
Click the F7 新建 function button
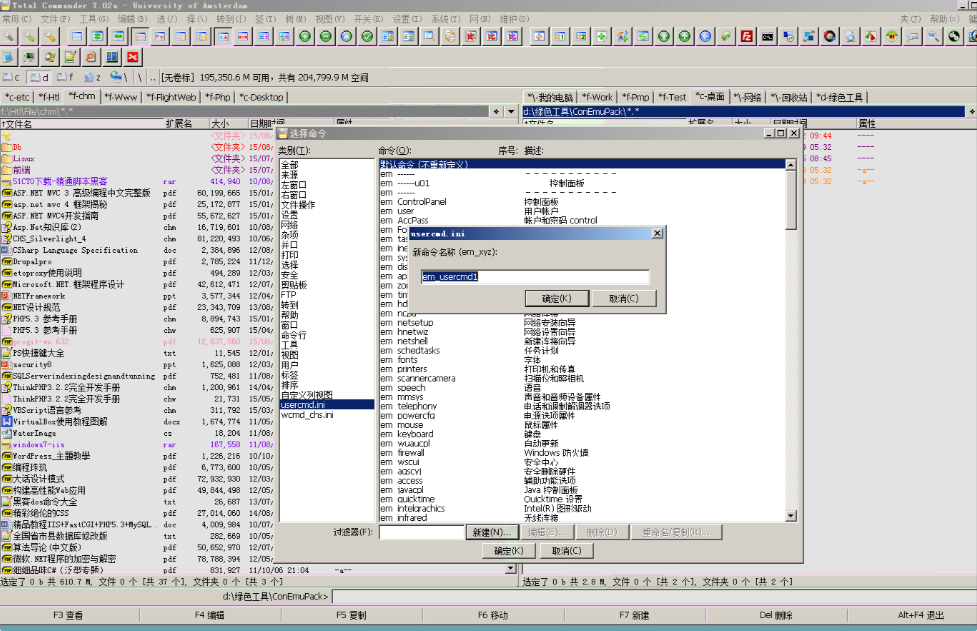(634, 615)
